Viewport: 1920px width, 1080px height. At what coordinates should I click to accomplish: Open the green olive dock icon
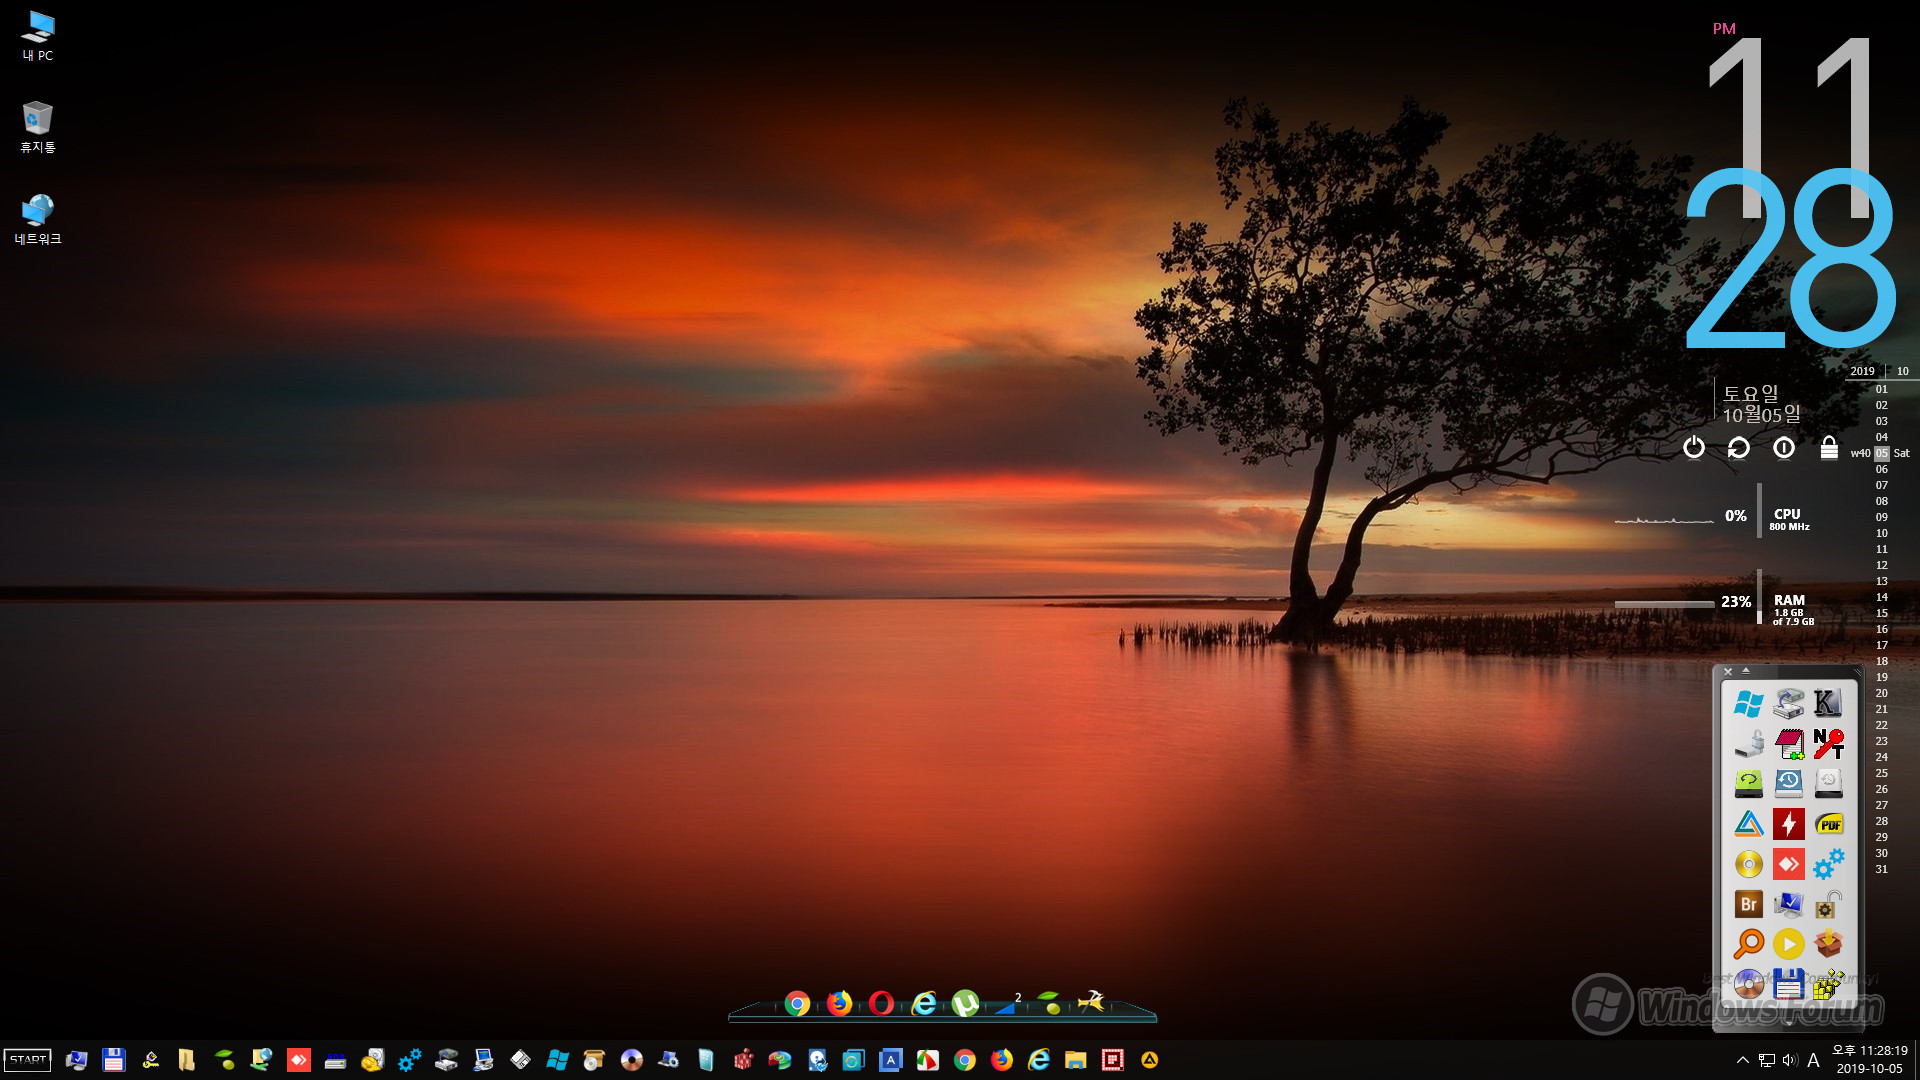pyautogui.click(x=1050, y=1003)
